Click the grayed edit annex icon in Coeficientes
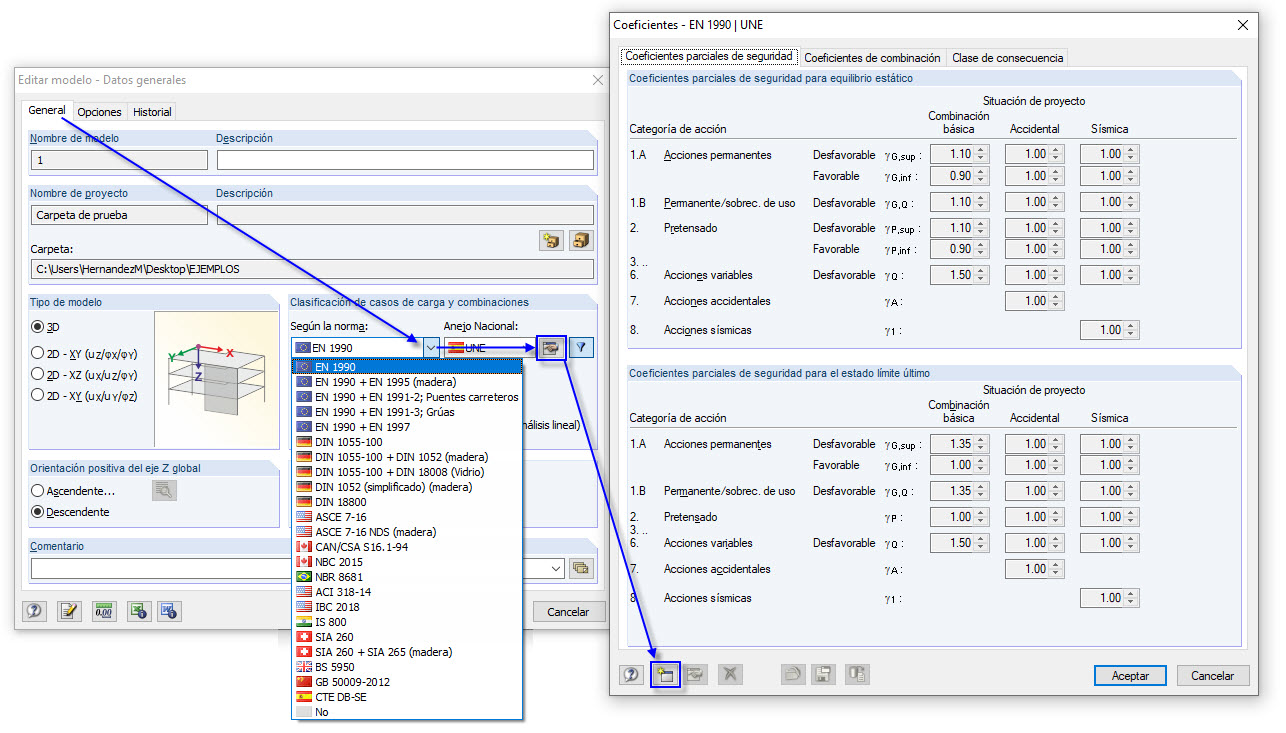 [695, 675]
